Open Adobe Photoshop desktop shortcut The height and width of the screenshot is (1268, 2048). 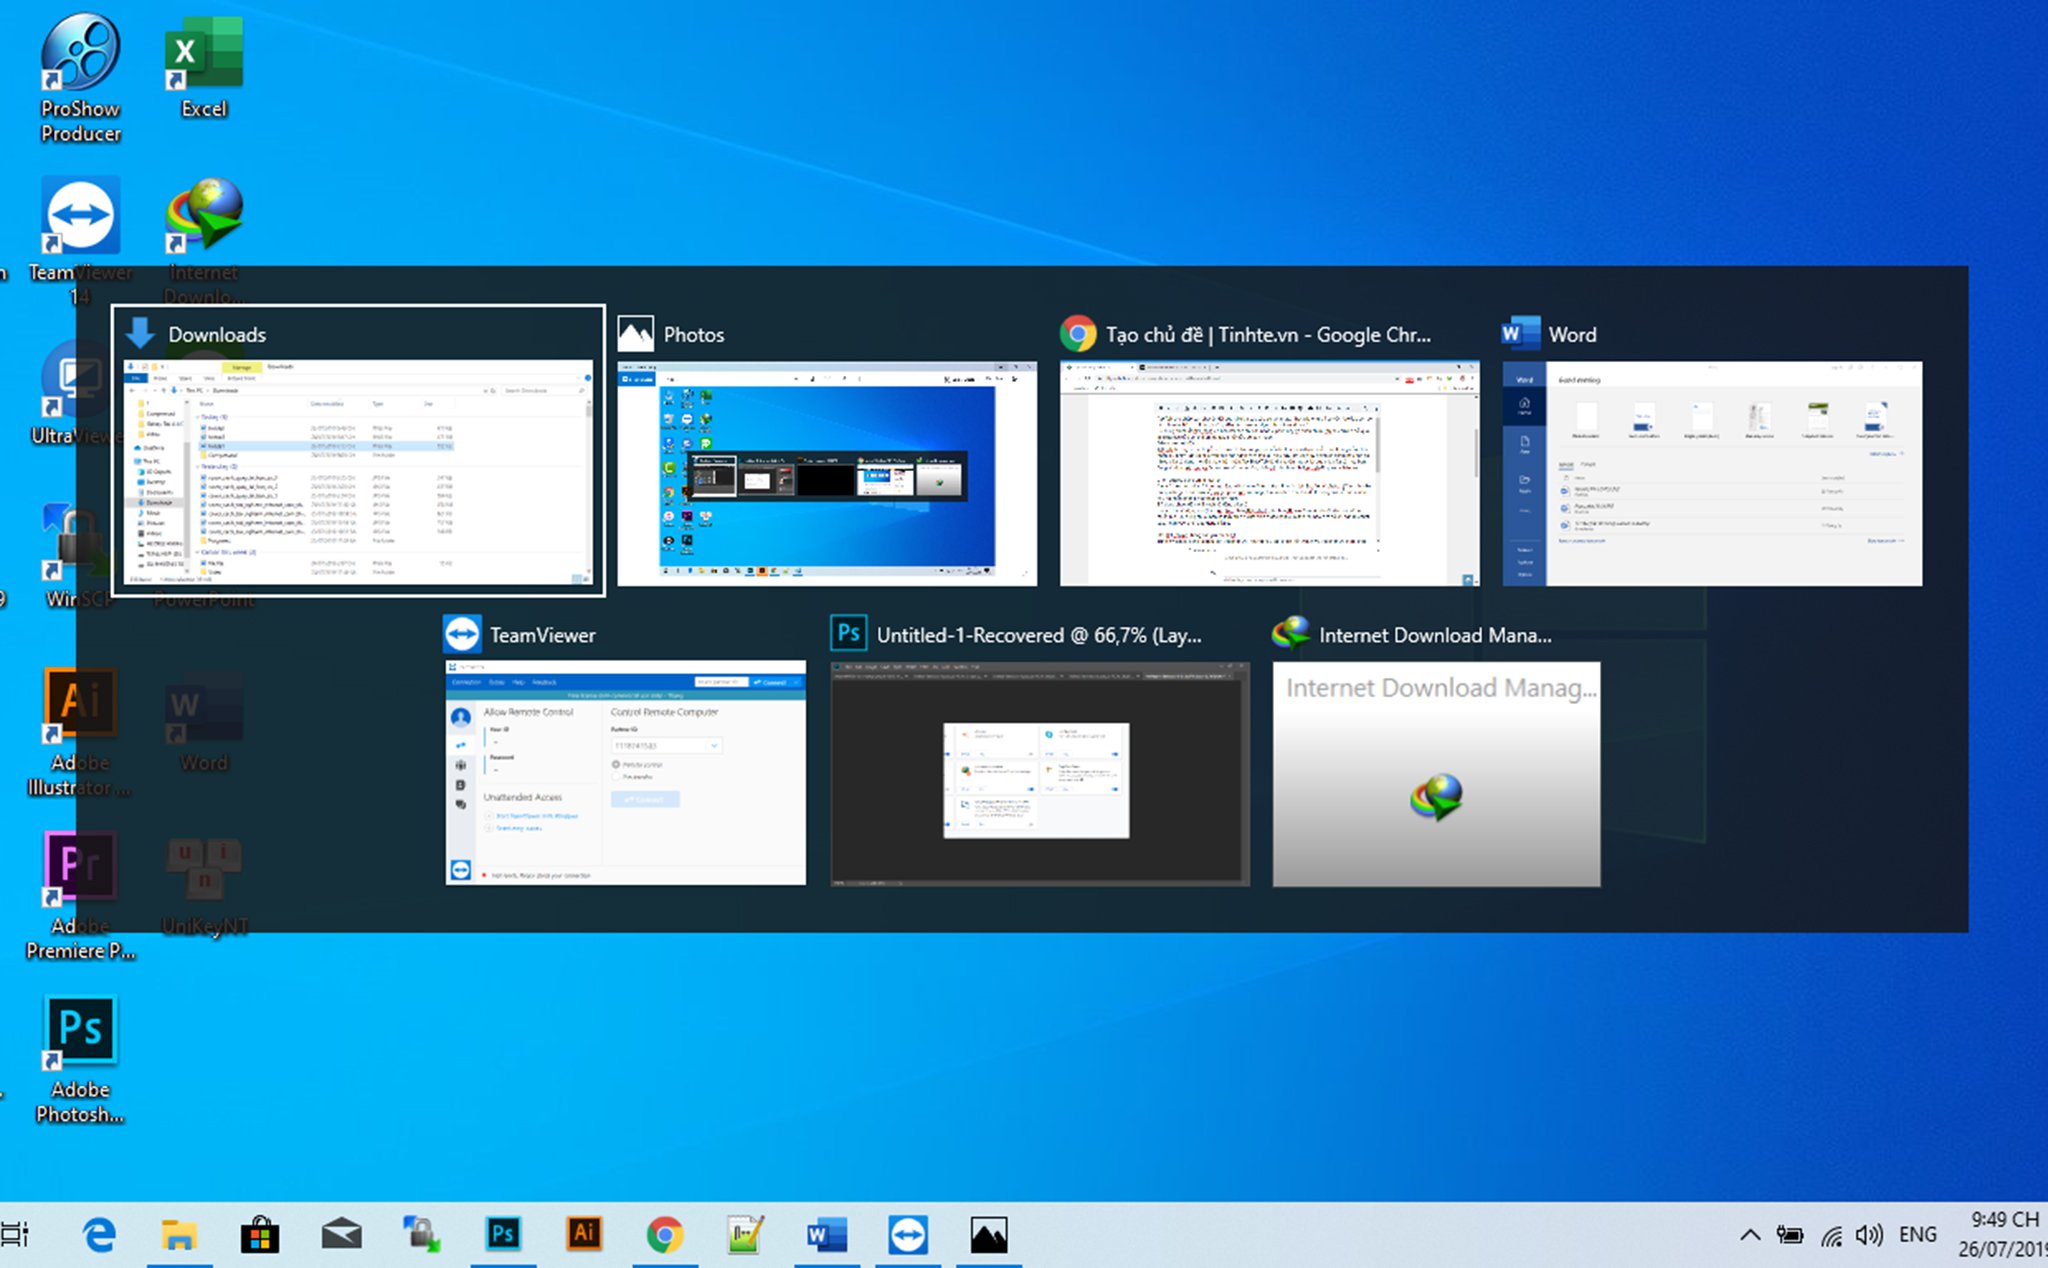tap(80, 1060)
